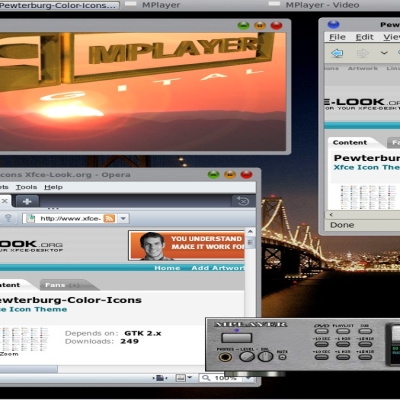The height and width of the screenshot is (400, 400).
Task: Click the Opera address field showing http://www.xfce-
Action: 70,219
